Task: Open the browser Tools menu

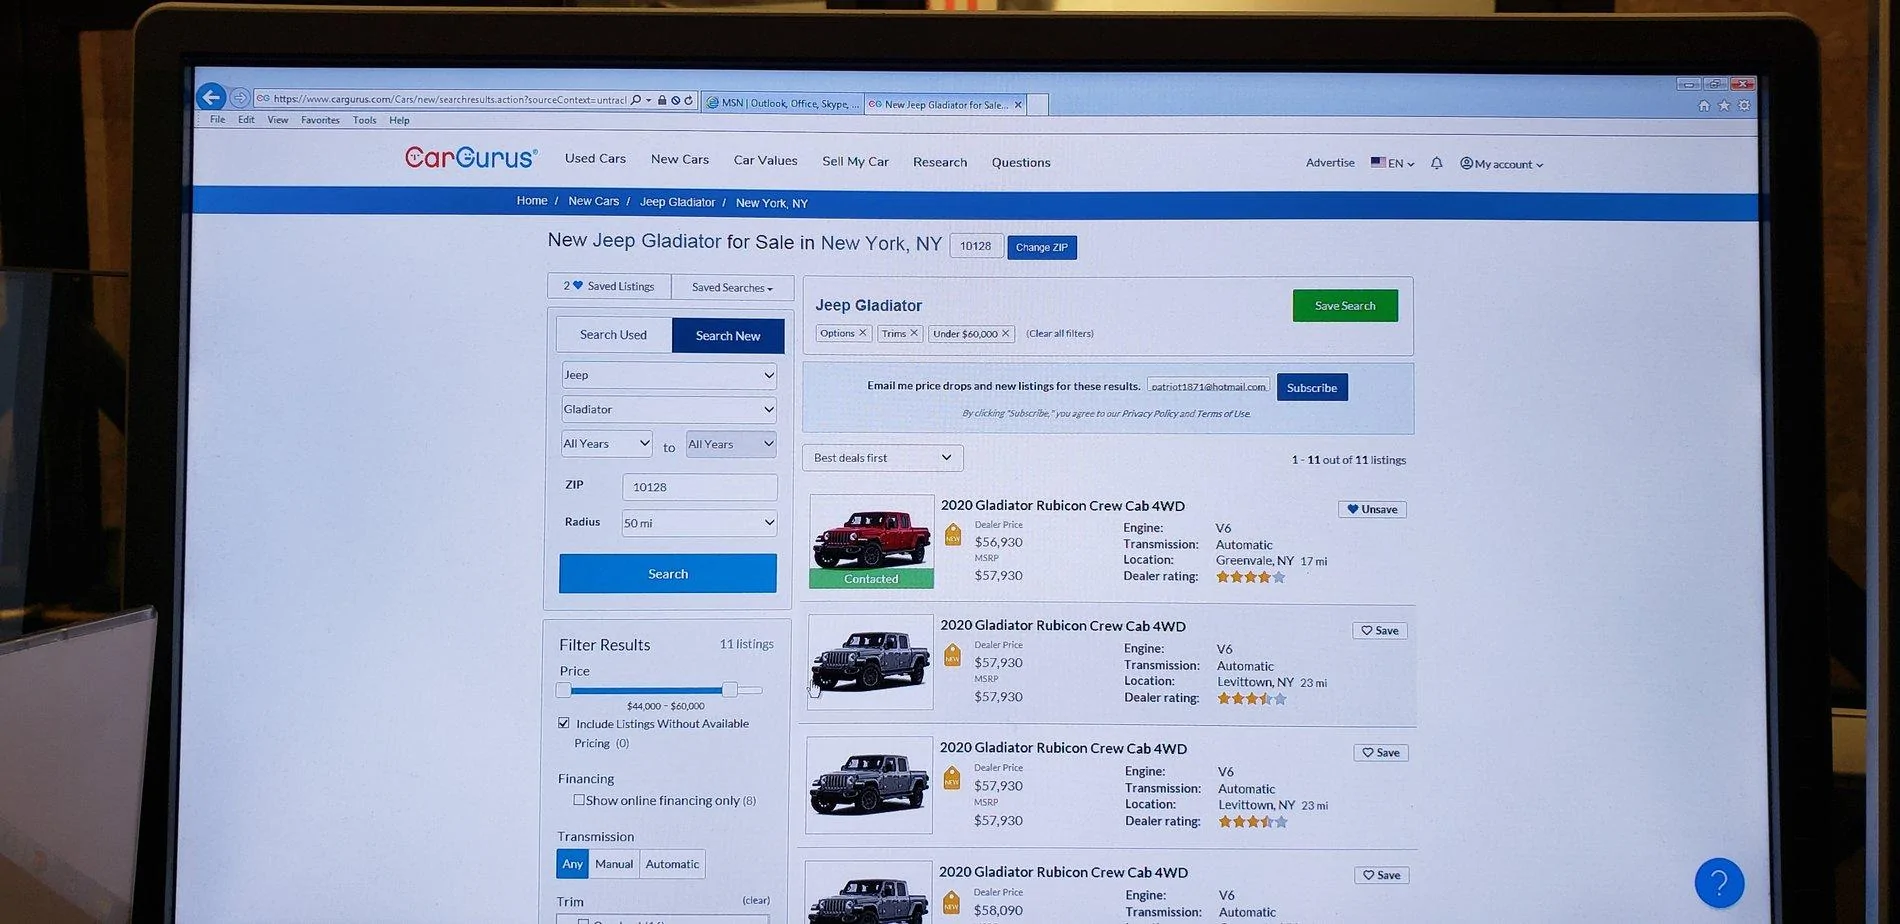Action: coord(365,120)
